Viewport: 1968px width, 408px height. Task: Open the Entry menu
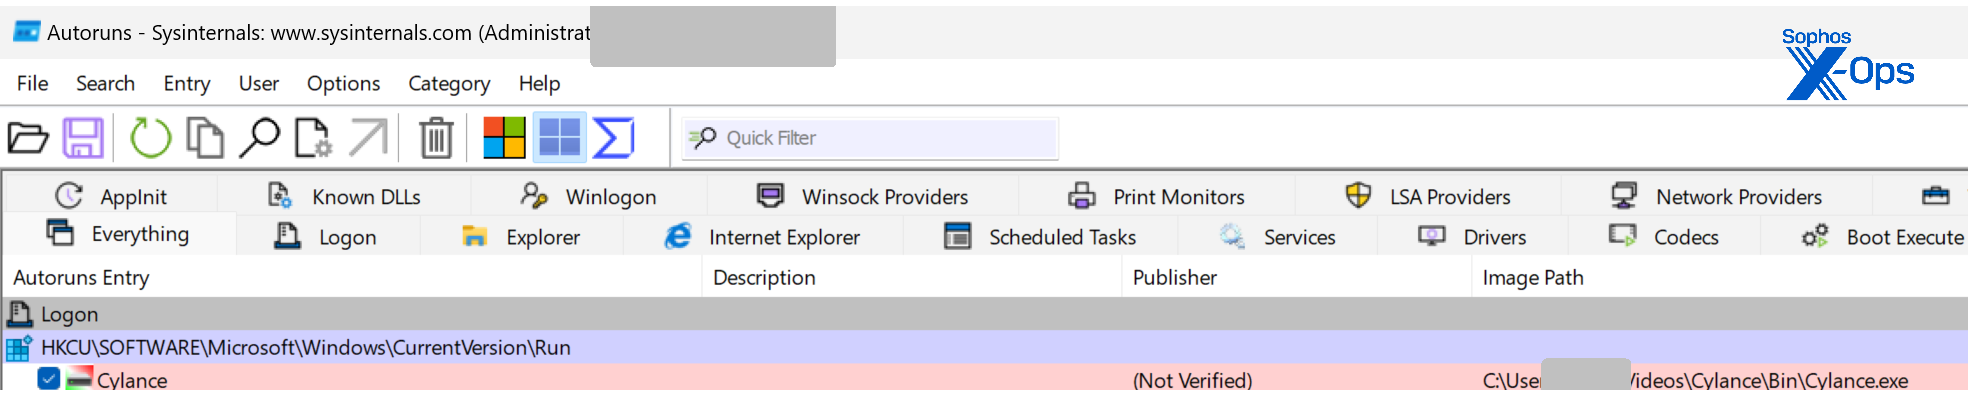pyautogui.click(x=187, y=84)
